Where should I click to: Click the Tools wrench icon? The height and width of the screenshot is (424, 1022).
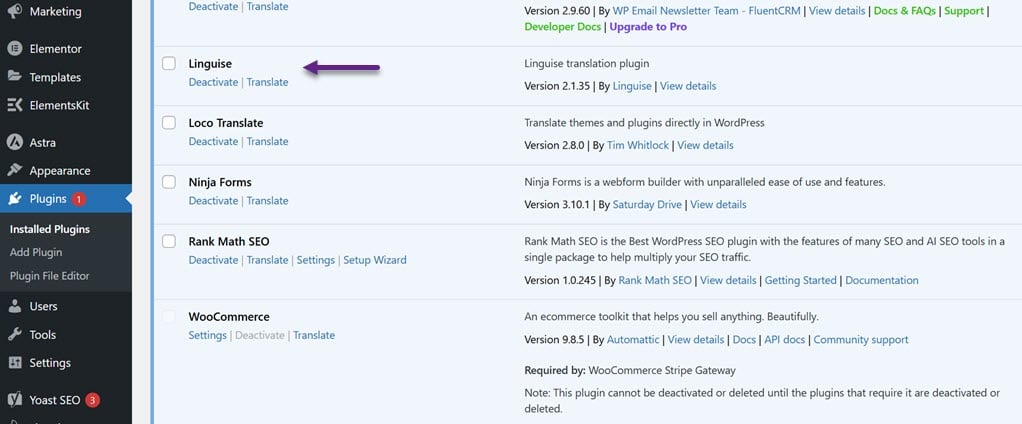14,335
